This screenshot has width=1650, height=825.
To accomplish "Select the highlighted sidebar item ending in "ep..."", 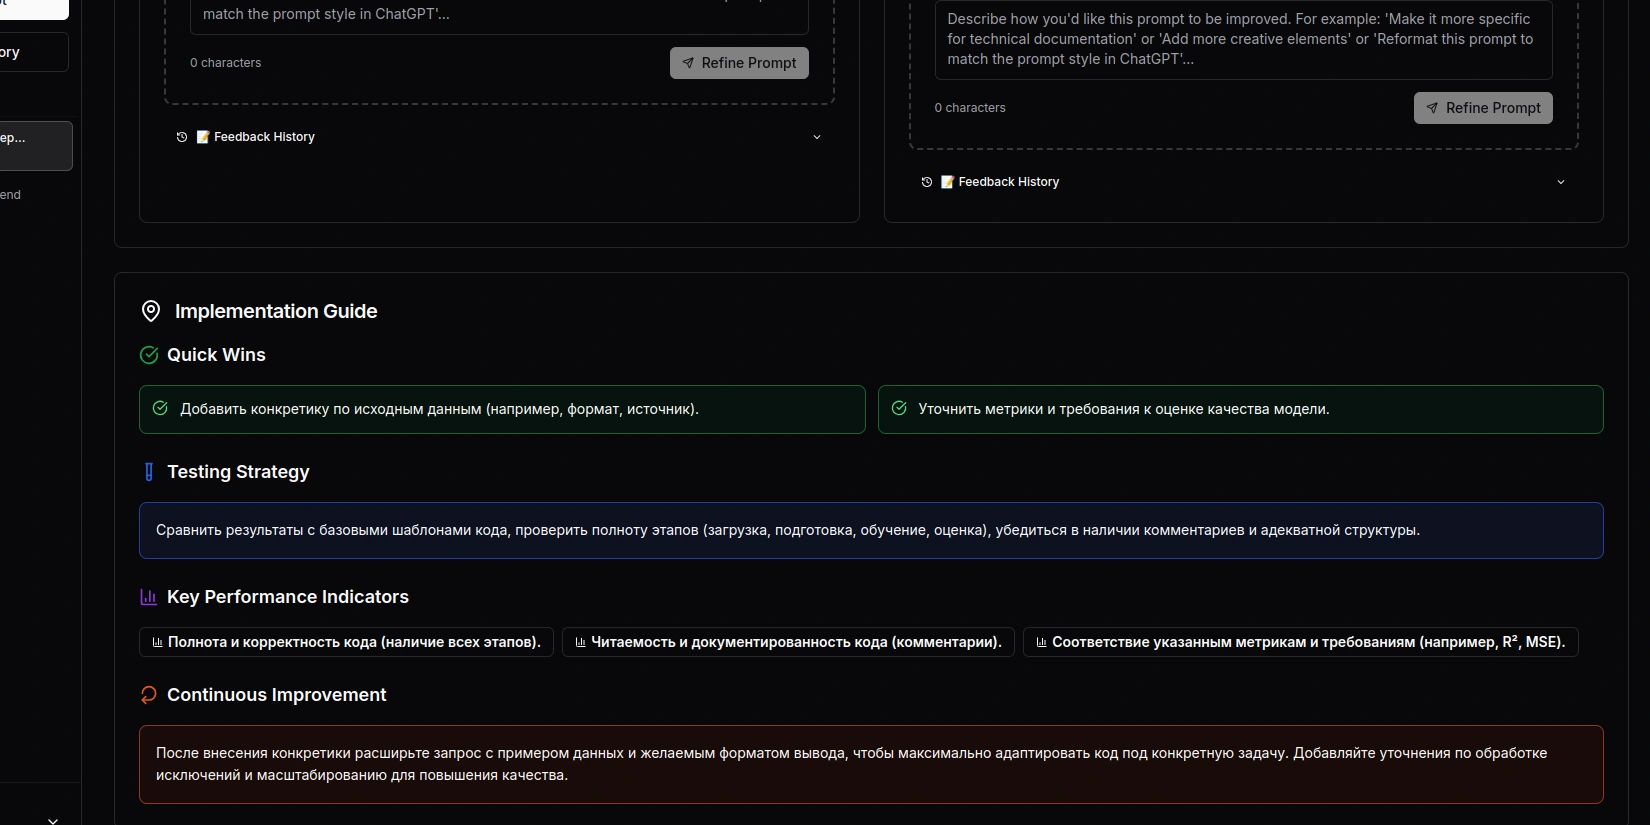I will click(34, 145).
